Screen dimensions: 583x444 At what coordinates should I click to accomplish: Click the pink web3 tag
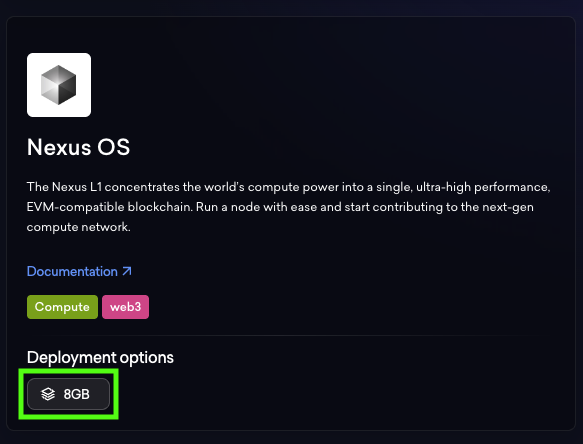click(x=125, y=307)
